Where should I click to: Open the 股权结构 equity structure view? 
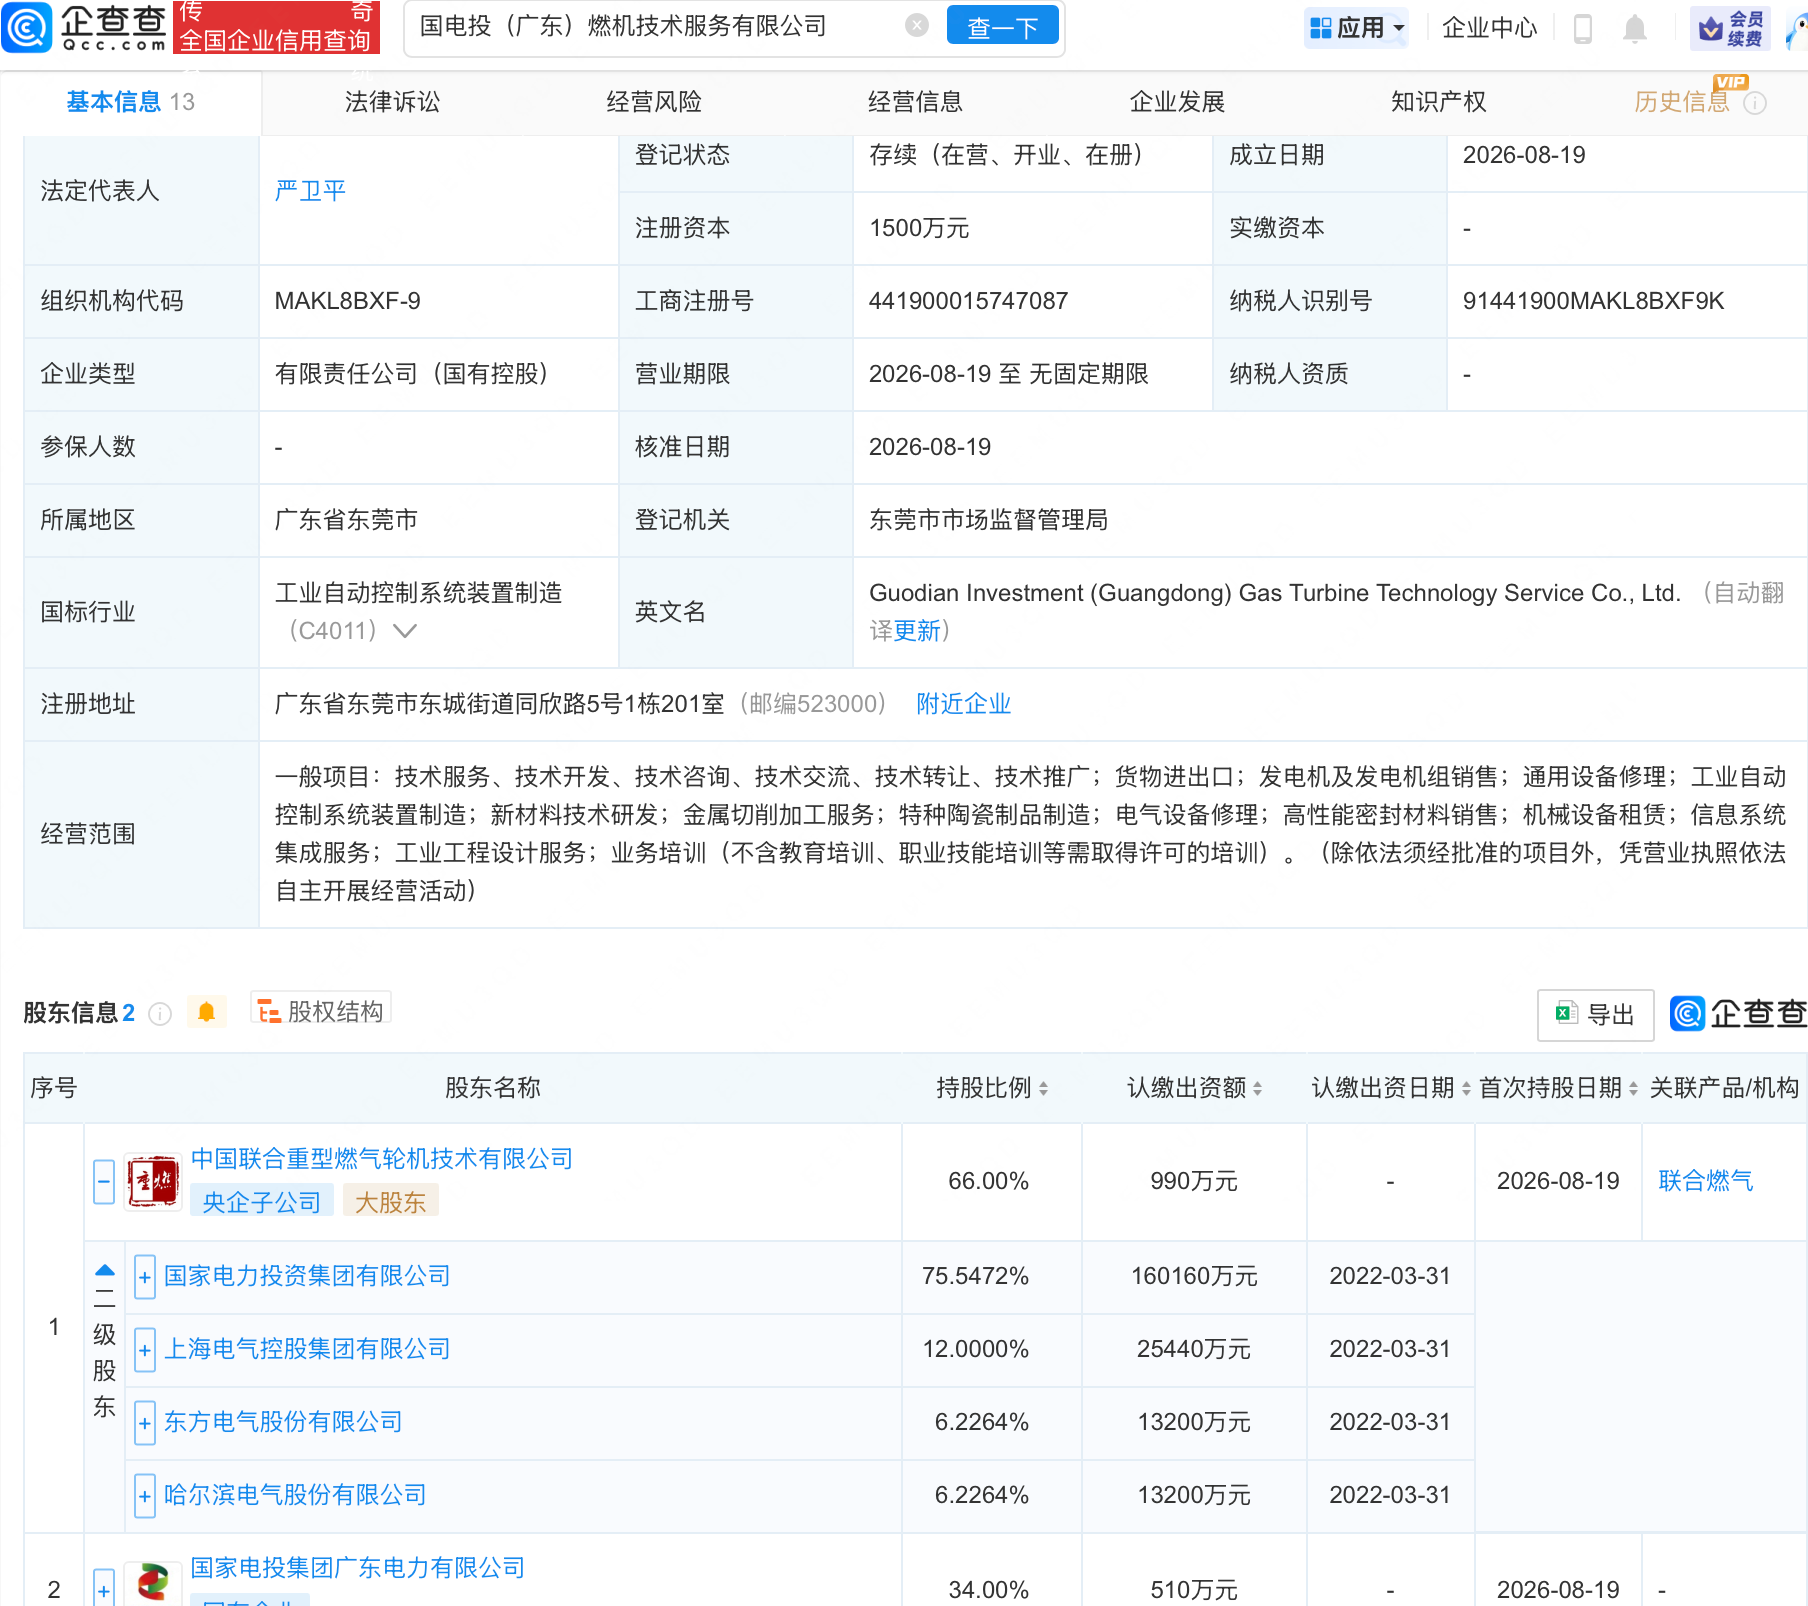coord(321,1011)
